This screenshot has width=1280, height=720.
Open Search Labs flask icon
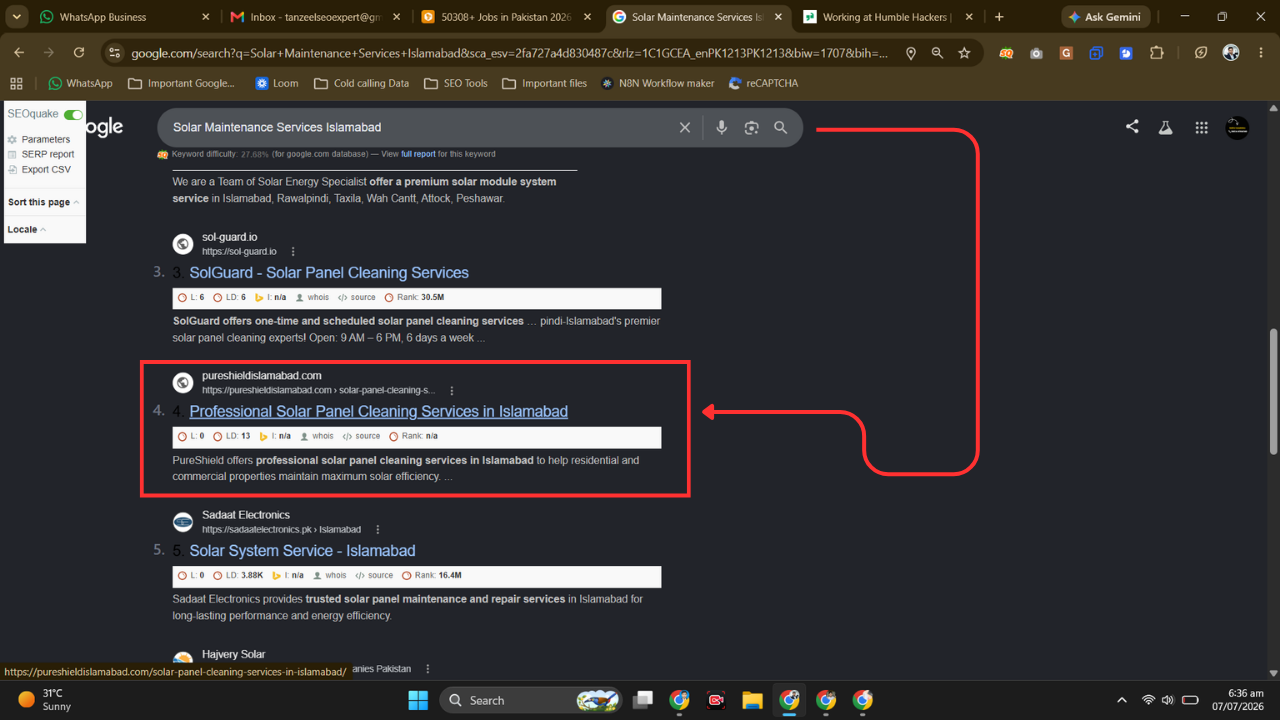(1165, 127)
